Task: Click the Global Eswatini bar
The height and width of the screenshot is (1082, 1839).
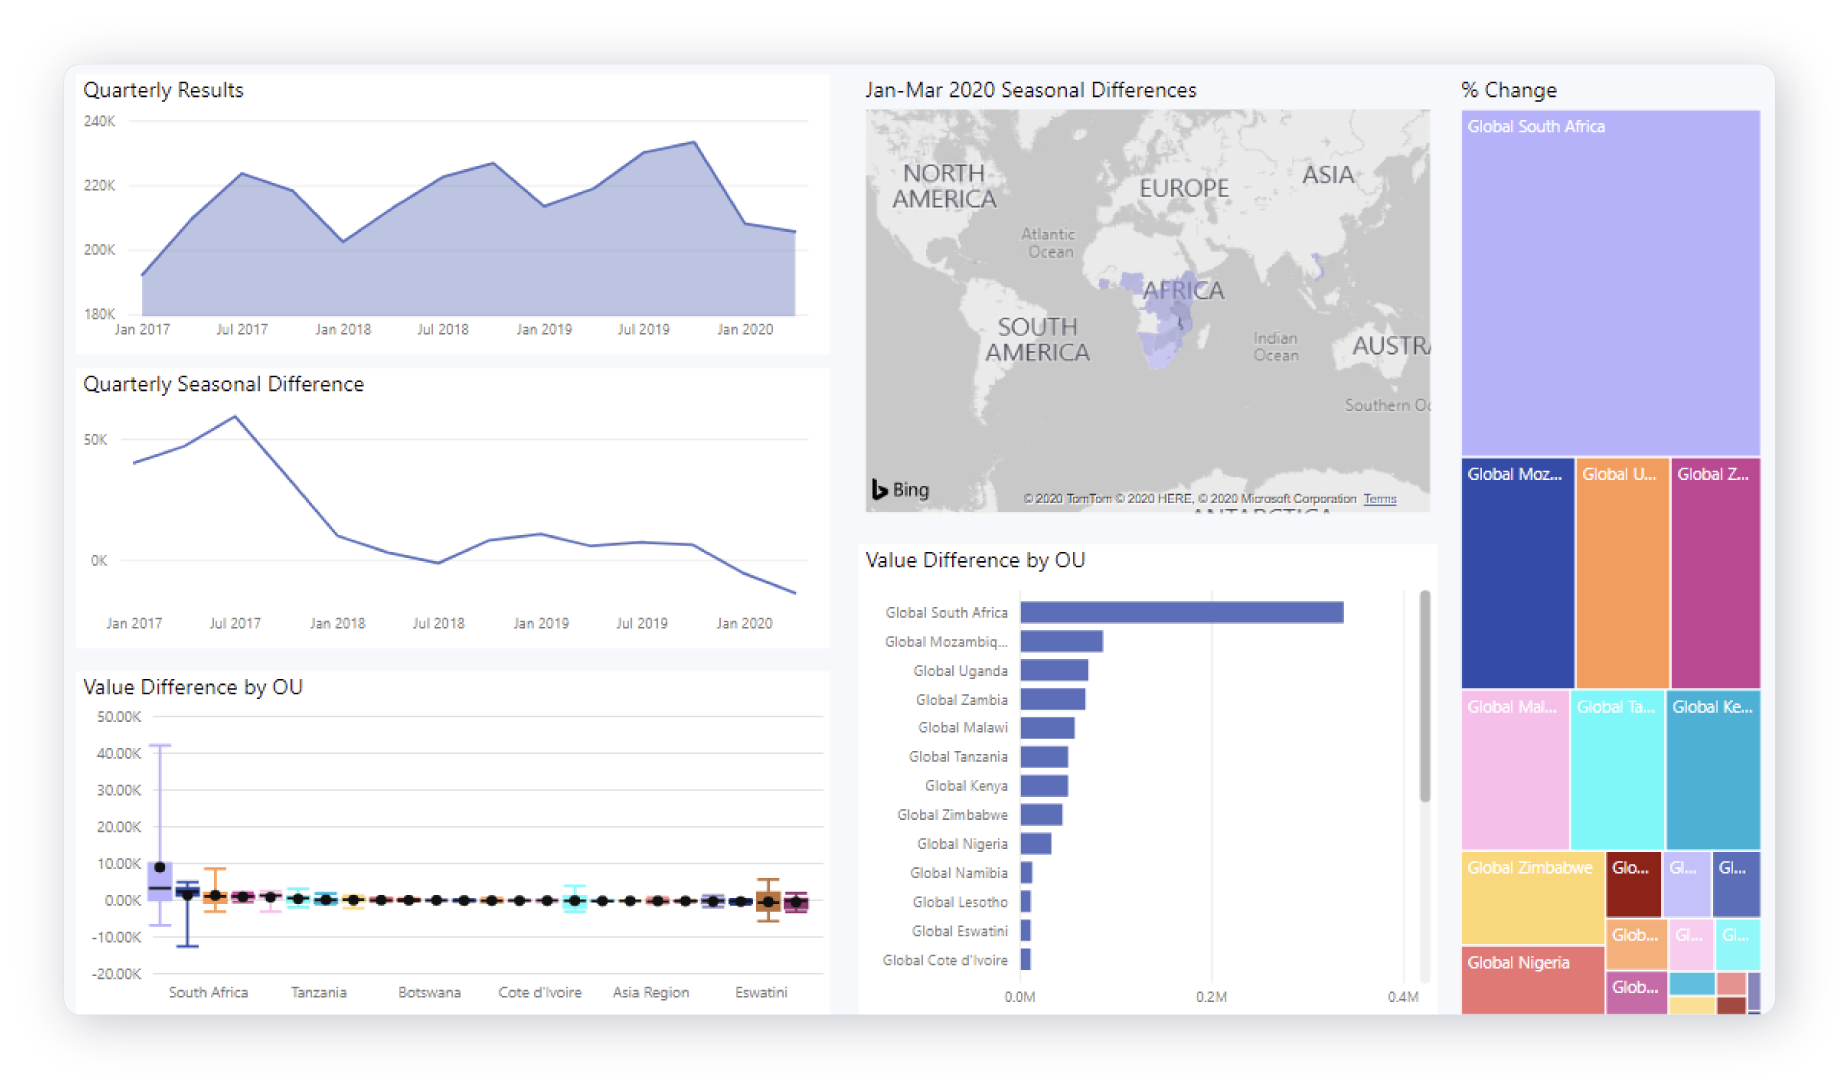Action: (x=1026, y=931)
